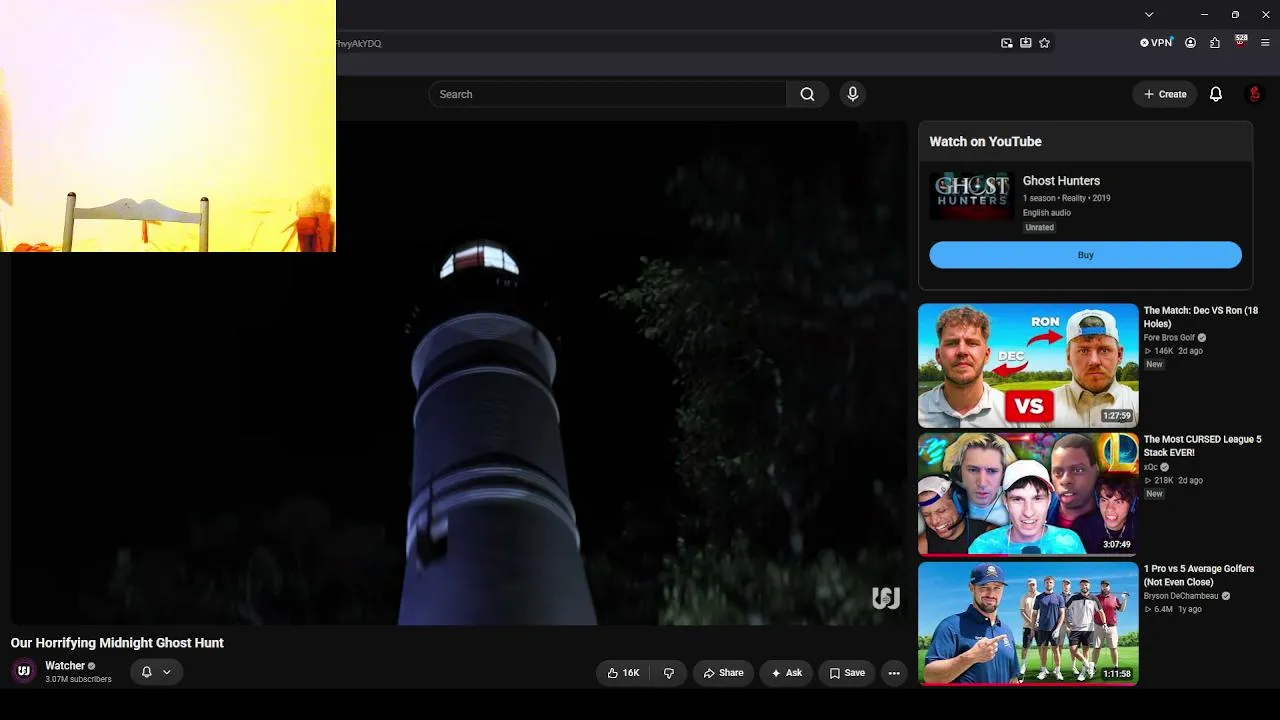Click the 'Watch on YouTube' heading

tap(985, 142)
